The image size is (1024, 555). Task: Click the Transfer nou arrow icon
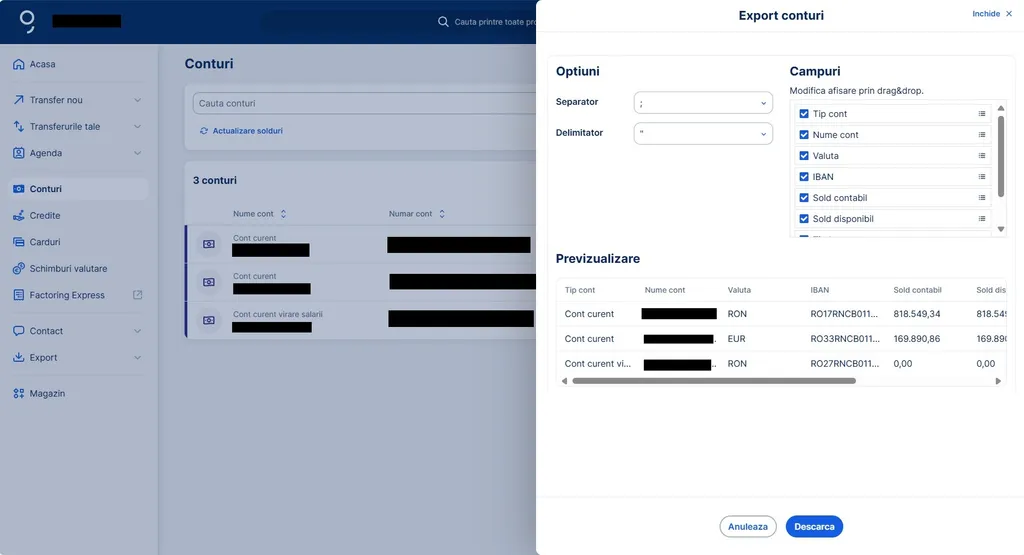[x=19, y=100]
